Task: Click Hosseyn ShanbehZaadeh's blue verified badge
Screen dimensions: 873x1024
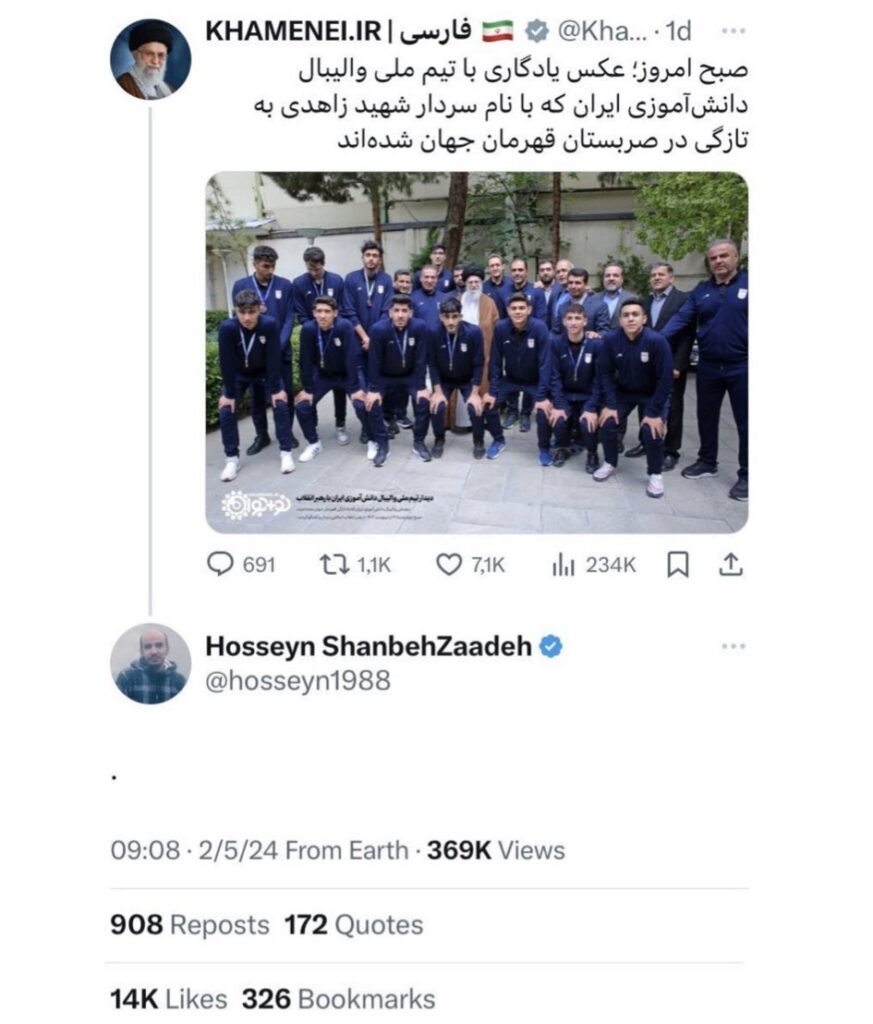Action: coord(551,647)
